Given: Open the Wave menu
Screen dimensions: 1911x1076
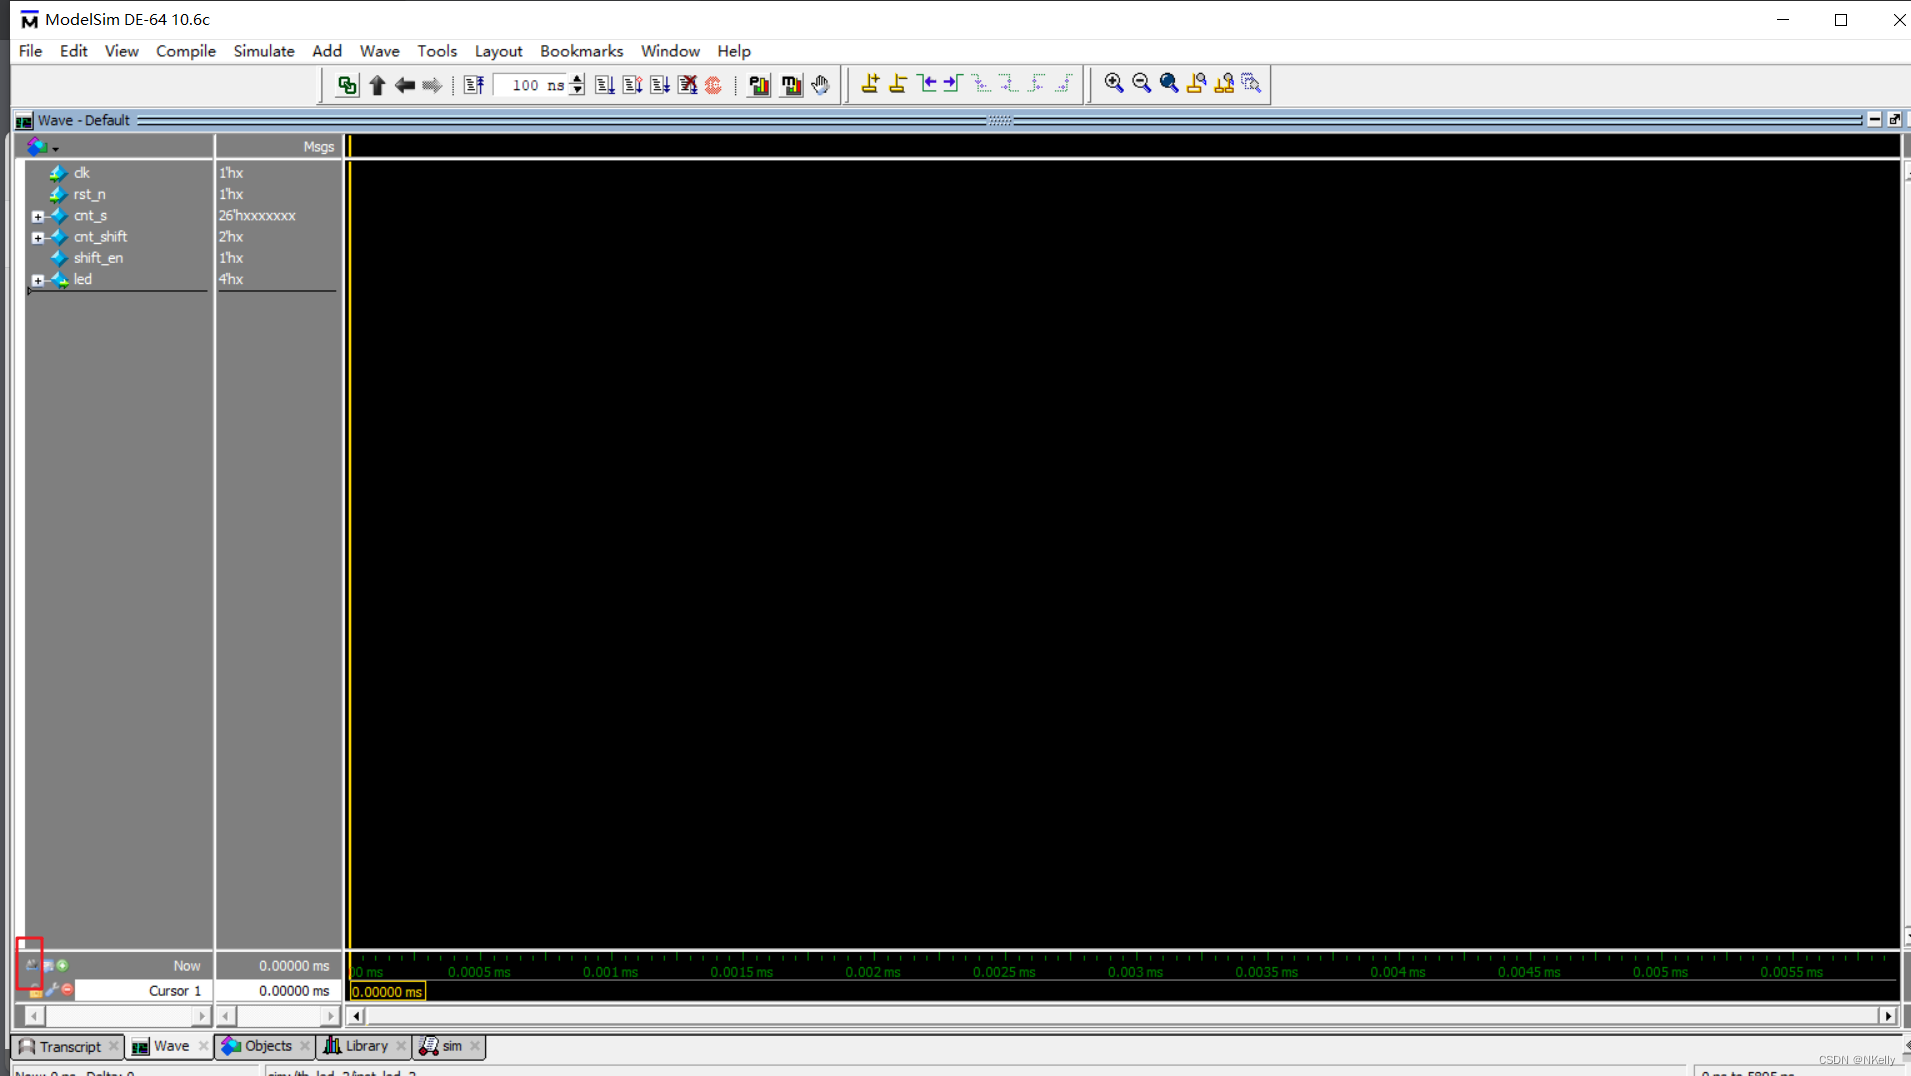Looking at the screenshot, I should click(379, 51).
